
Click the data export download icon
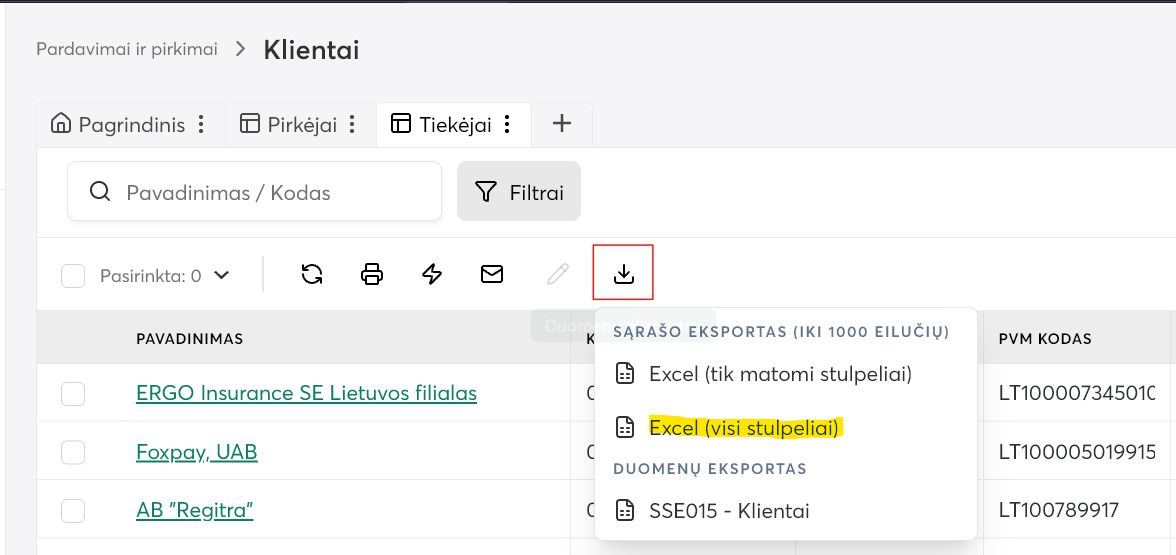[623, 274]
